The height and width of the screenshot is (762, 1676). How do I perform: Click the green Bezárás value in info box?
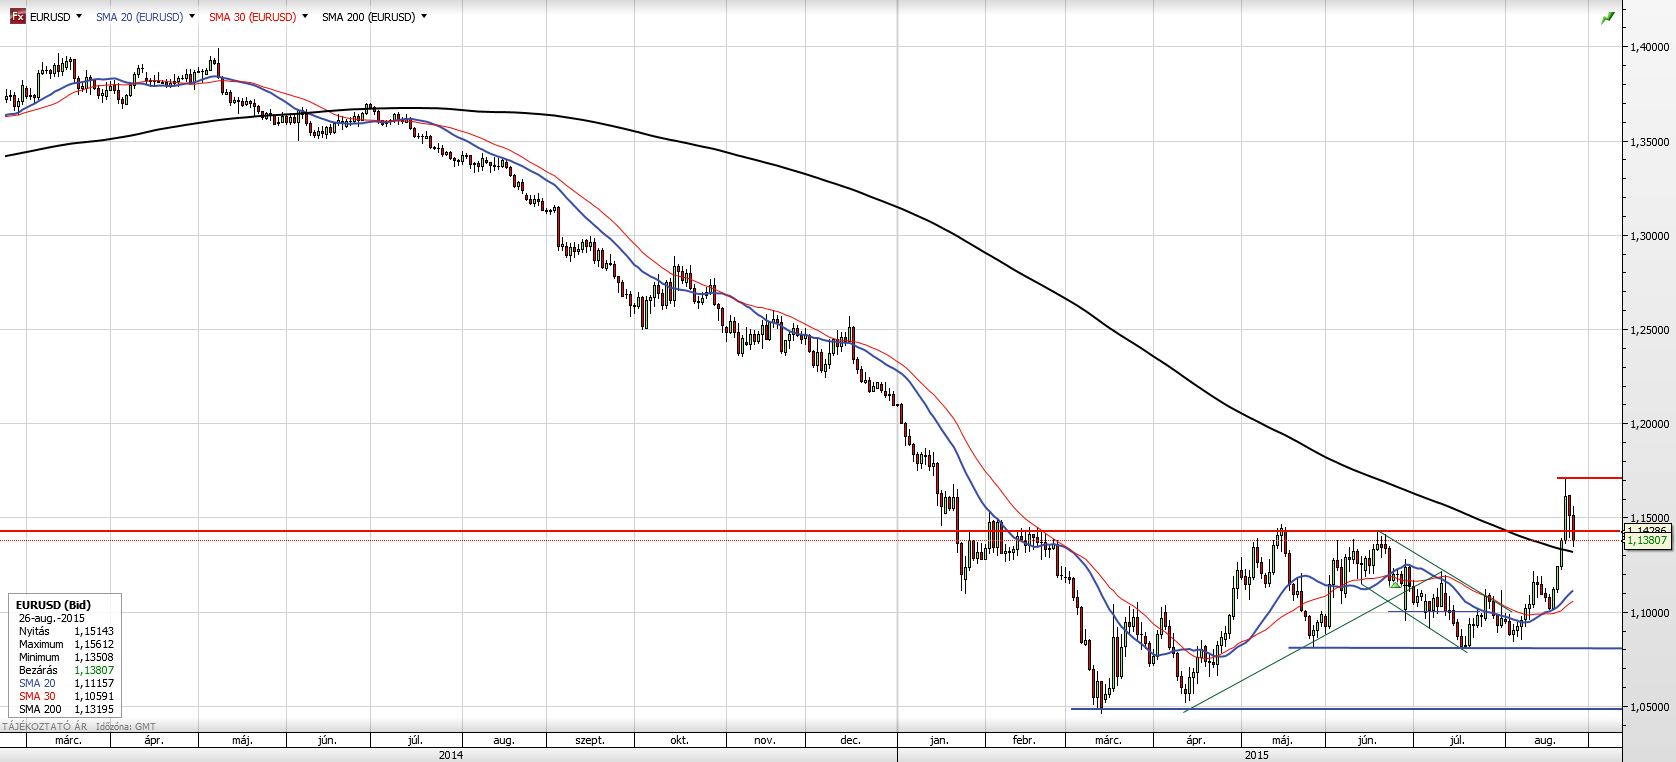(94, 670)
